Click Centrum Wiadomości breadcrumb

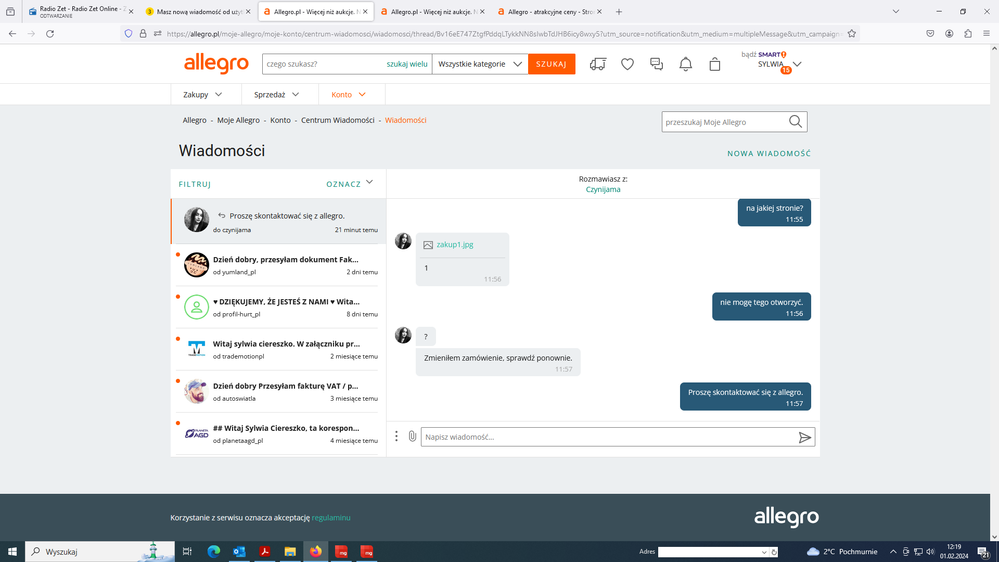[338, 120]
